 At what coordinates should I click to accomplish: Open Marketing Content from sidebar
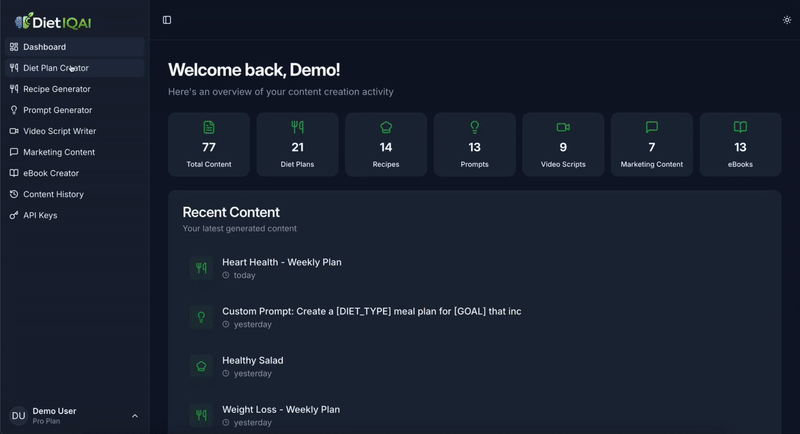click(59, 152)
